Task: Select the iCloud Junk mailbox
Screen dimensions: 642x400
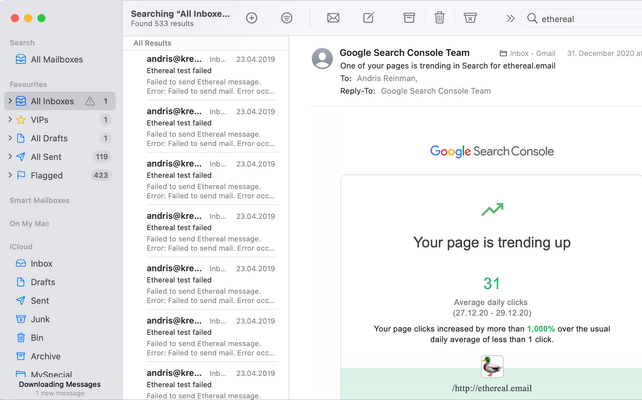Action: click(41, 319)
